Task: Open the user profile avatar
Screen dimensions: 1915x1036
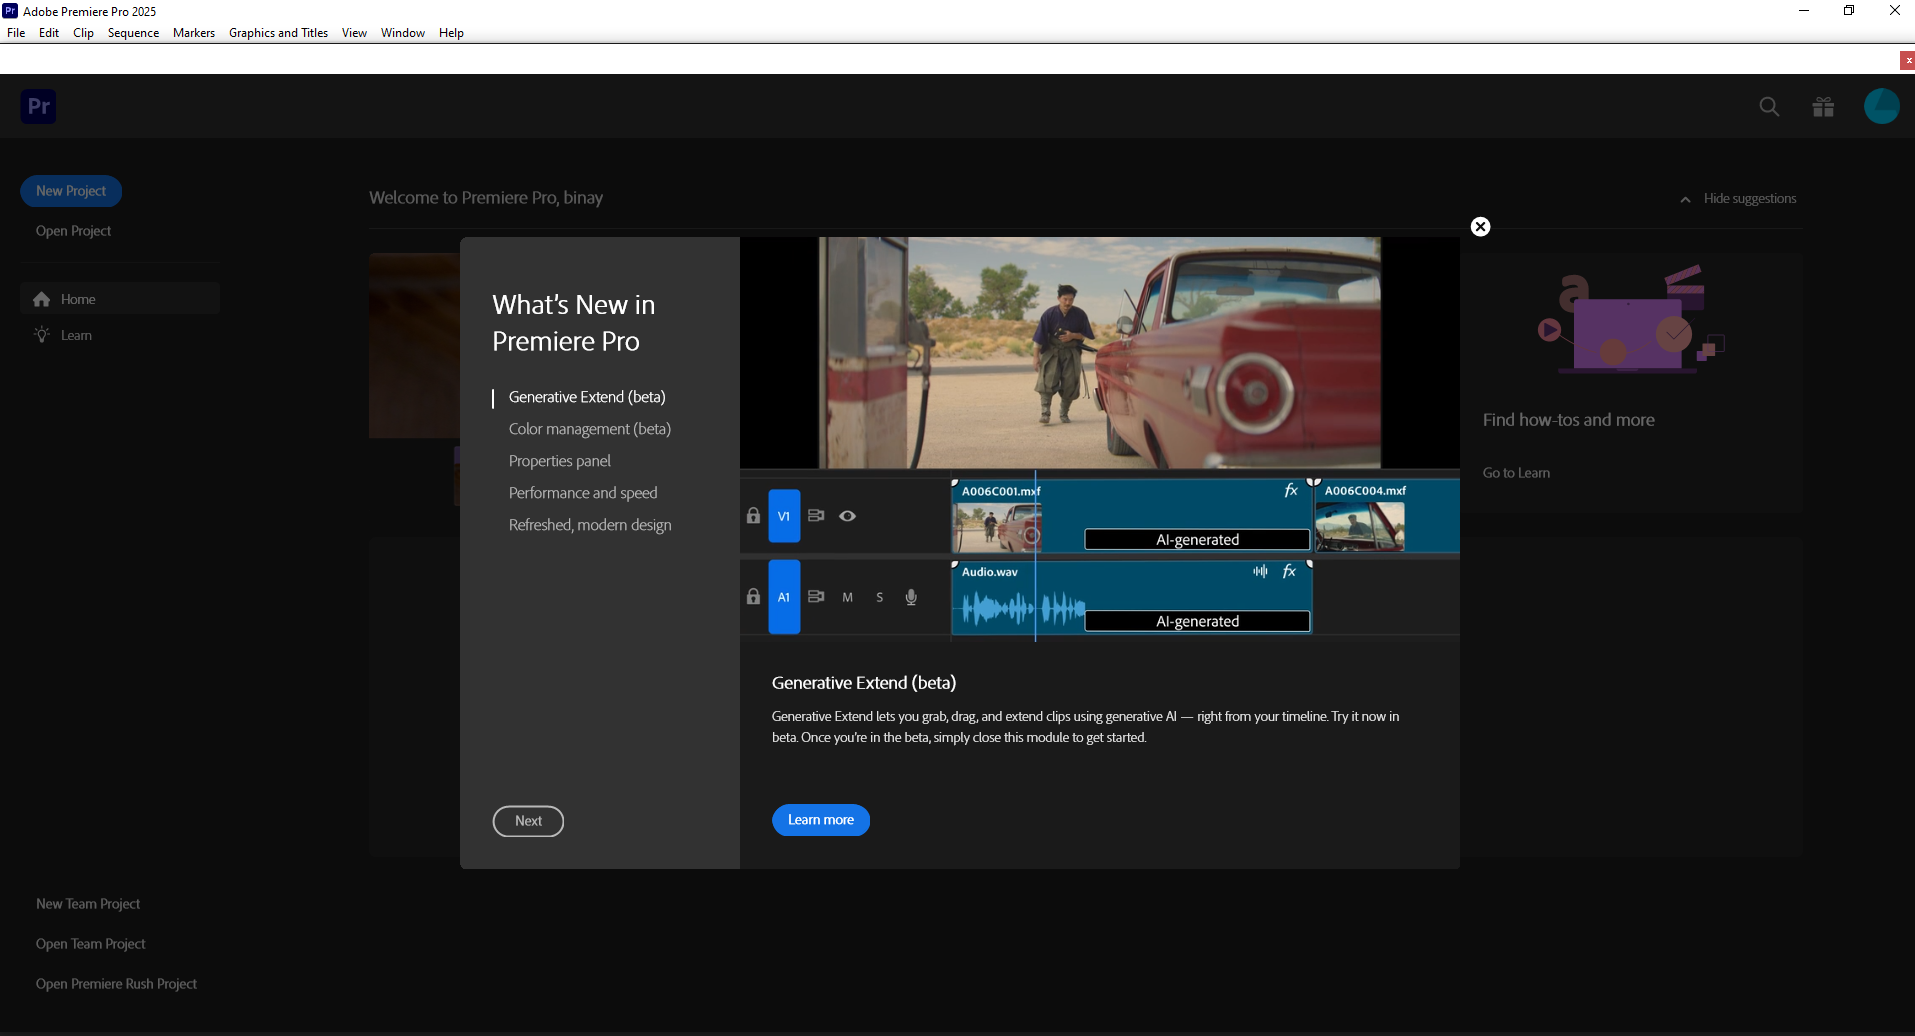Action: [1881, 106]
